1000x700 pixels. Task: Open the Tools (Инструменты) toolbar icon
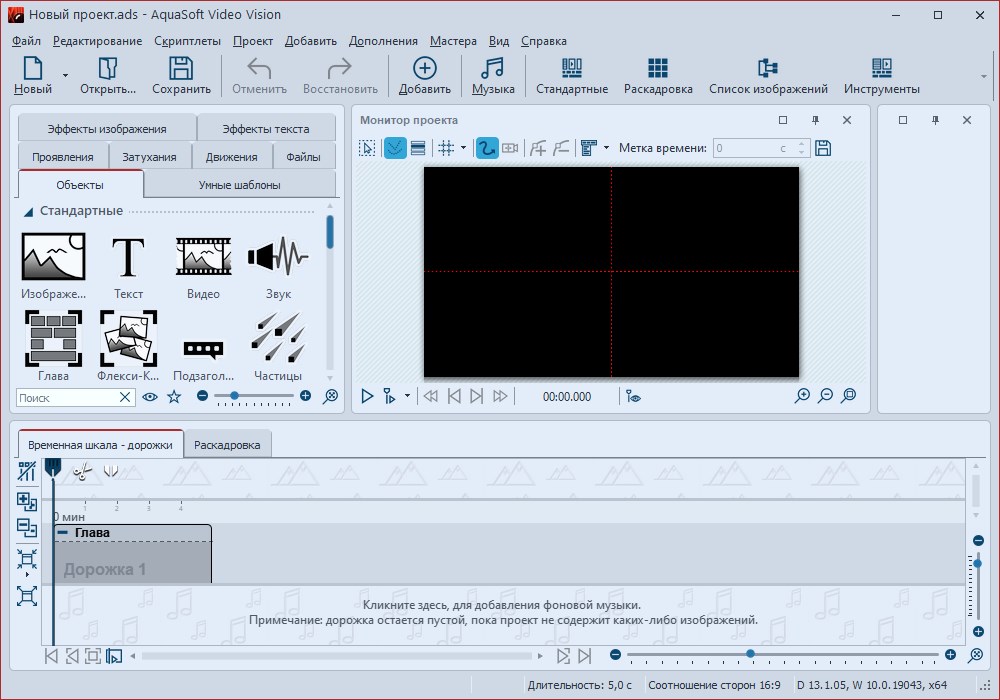click(881, 75)
